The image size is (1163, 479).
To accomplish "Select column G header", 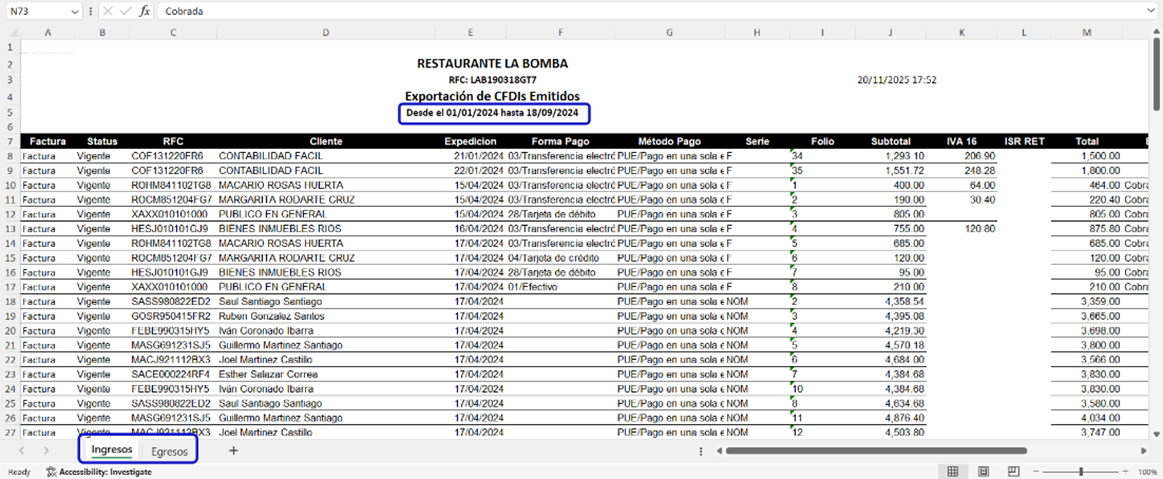I will pyautogui.click(x=670, y=32).
